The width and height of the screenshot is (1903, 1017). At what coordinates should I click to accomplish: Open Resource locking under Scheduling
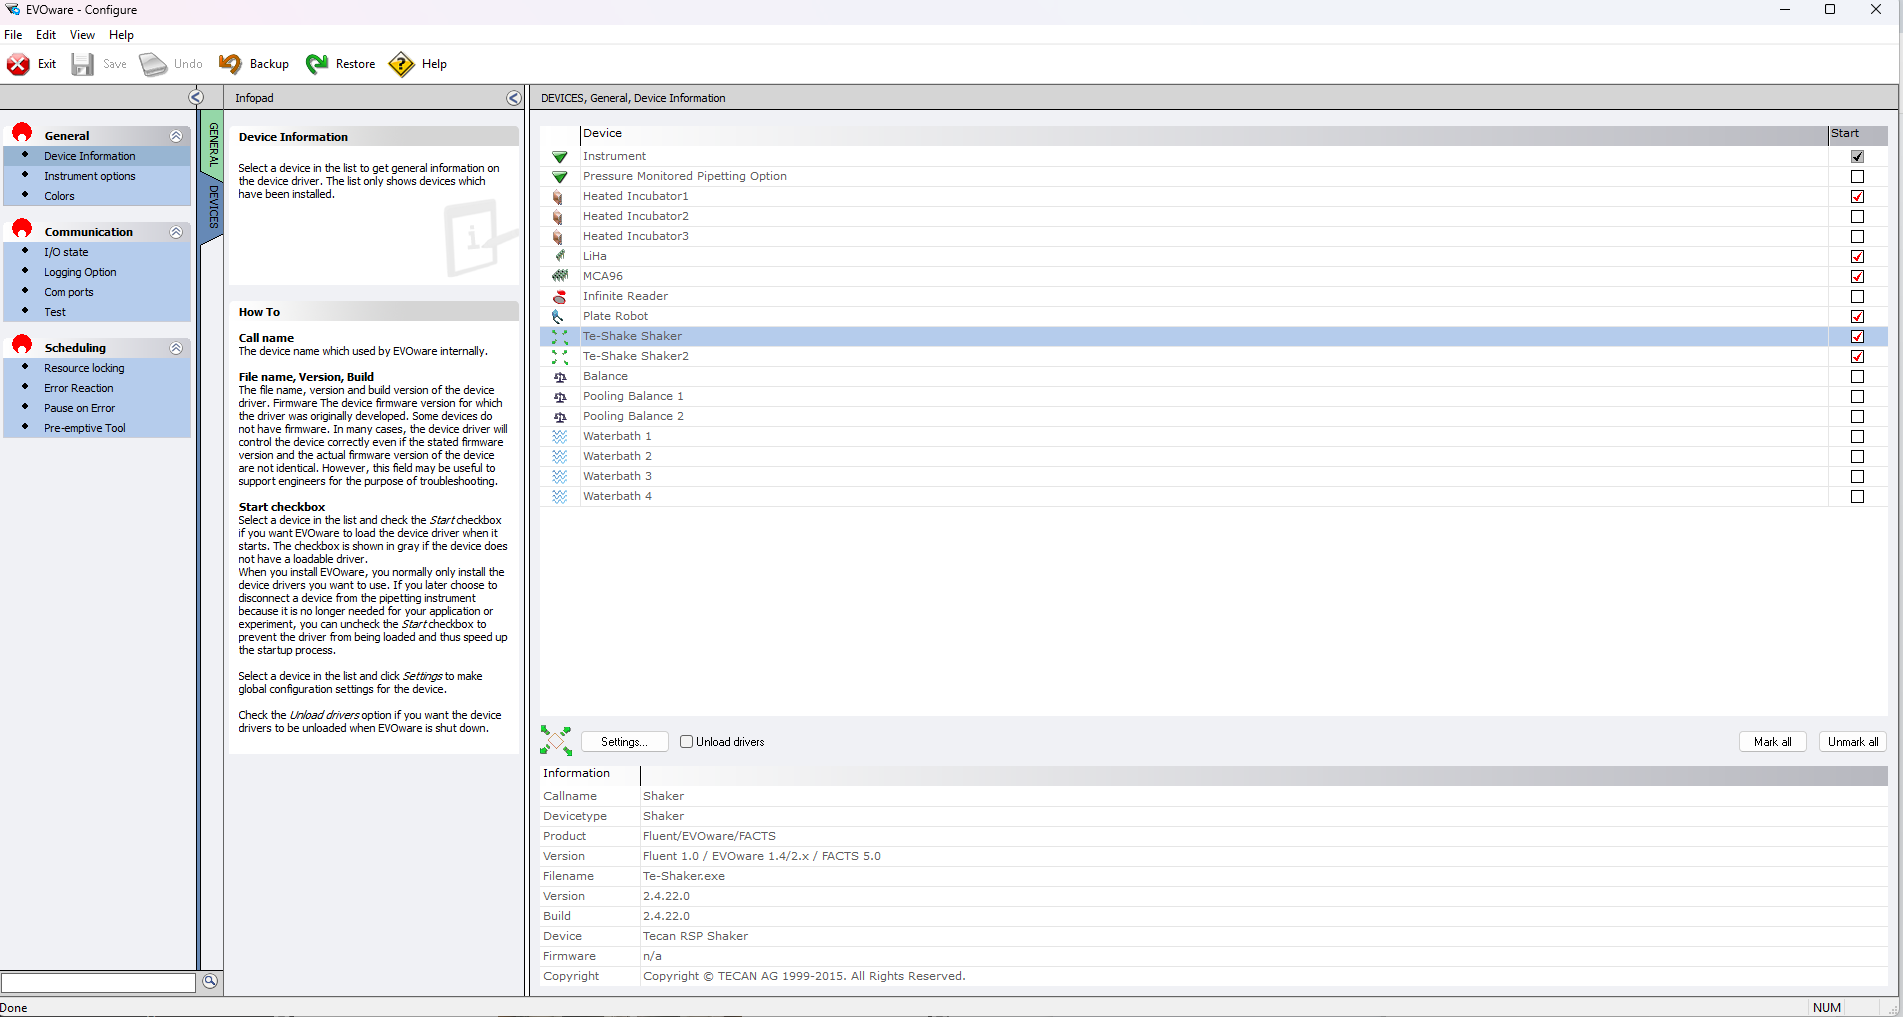point(84,368)
